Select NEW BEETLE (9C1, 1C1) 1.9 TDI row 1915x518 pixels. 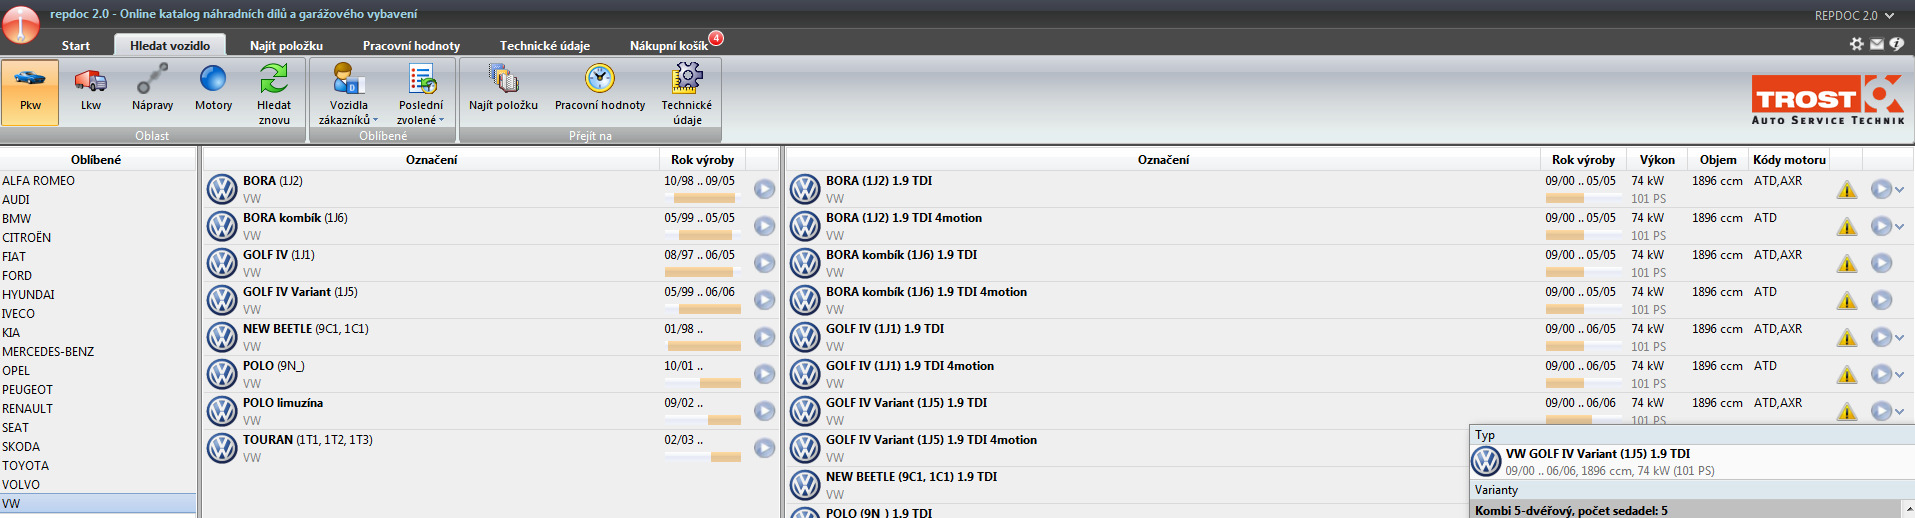(x=1127, y=485)
